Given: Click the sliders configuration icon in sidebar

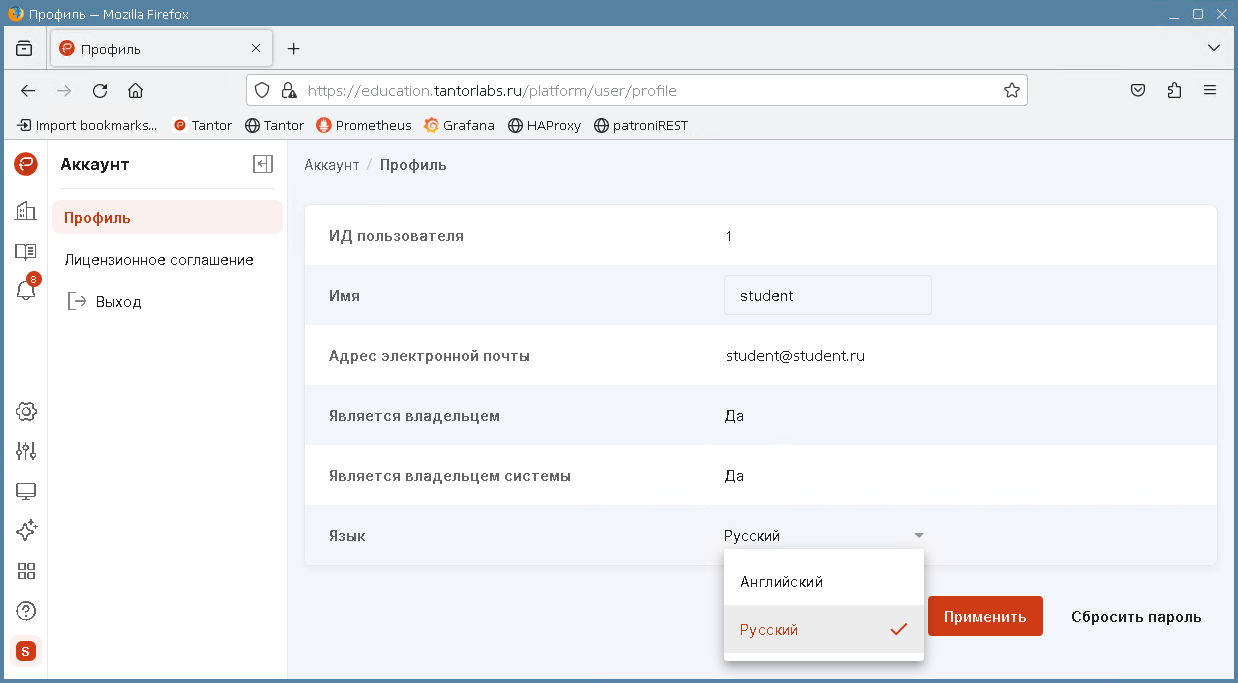Looking at the screenshot, I should pyautogui.click(x=26, y=451).
